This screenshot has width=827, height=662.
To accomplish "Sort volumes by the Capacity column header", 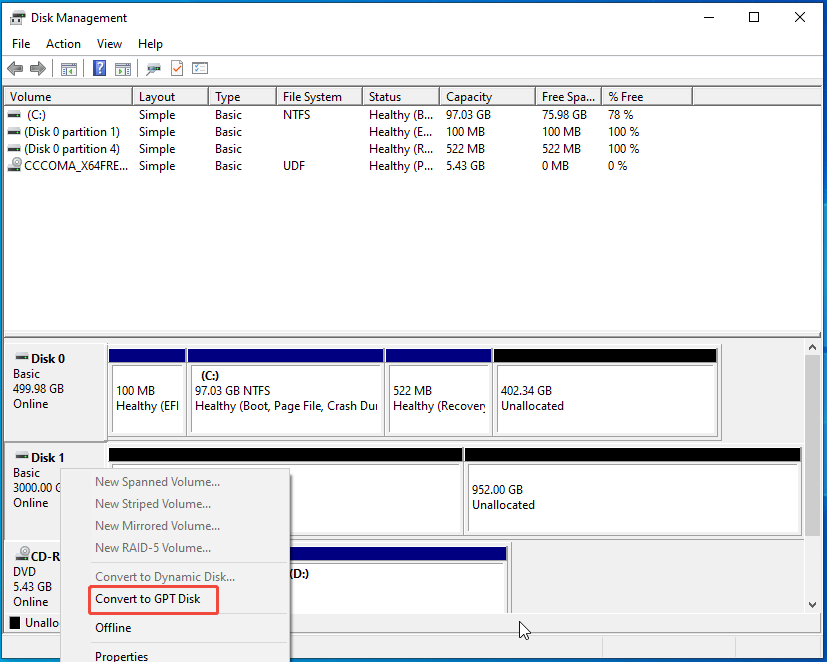I will 467,95.
